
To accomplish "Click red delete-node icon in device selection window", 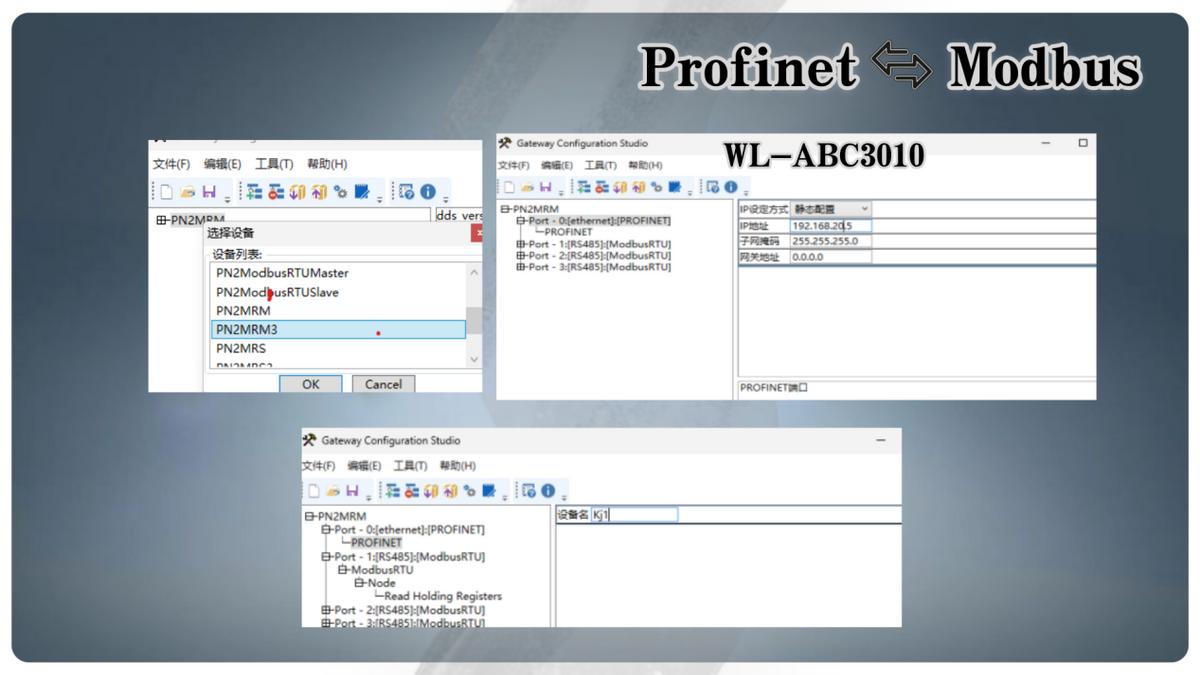I will point(277,192).
